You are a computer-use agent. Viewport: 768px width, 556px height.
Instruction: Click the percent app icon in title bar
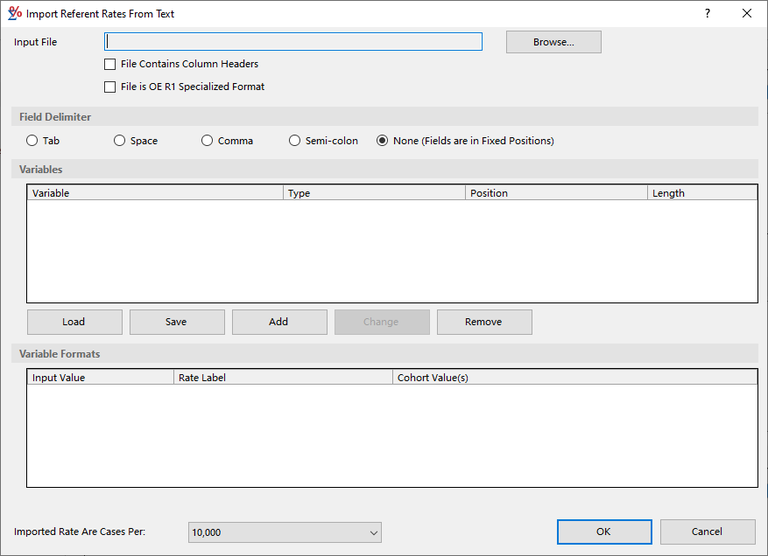tap(14, 13)
